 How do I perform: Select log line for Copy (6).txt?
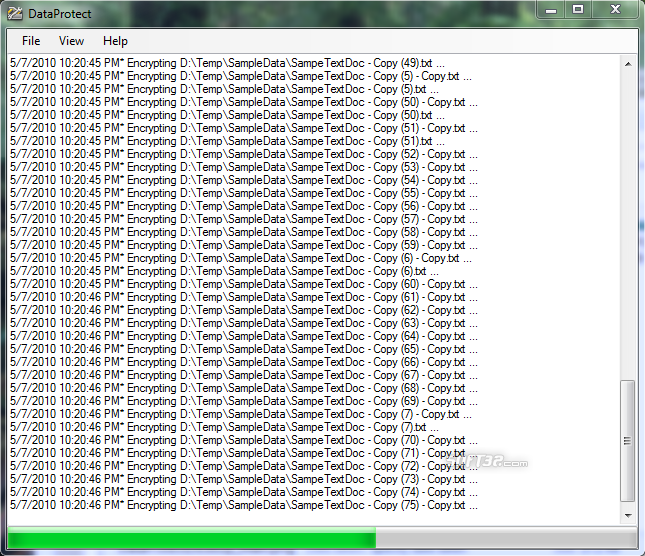click(x=224, y=271)
